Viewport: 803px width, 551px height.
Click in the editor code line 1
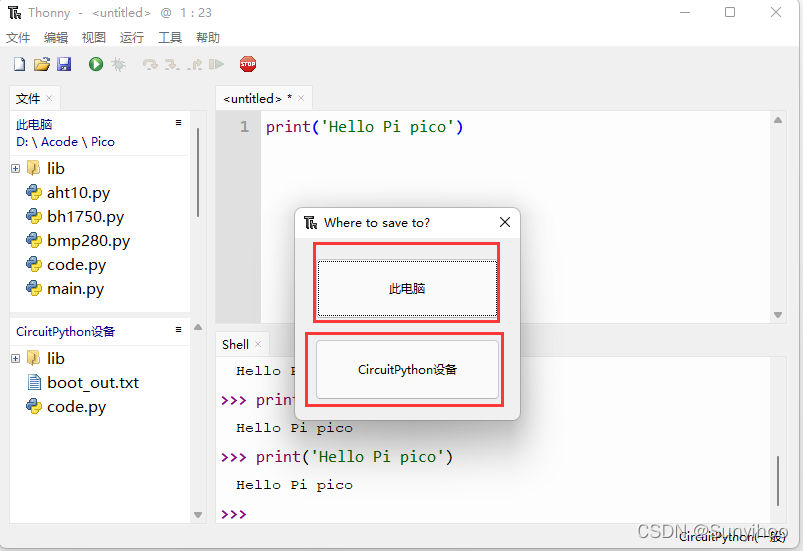(365, 126)
